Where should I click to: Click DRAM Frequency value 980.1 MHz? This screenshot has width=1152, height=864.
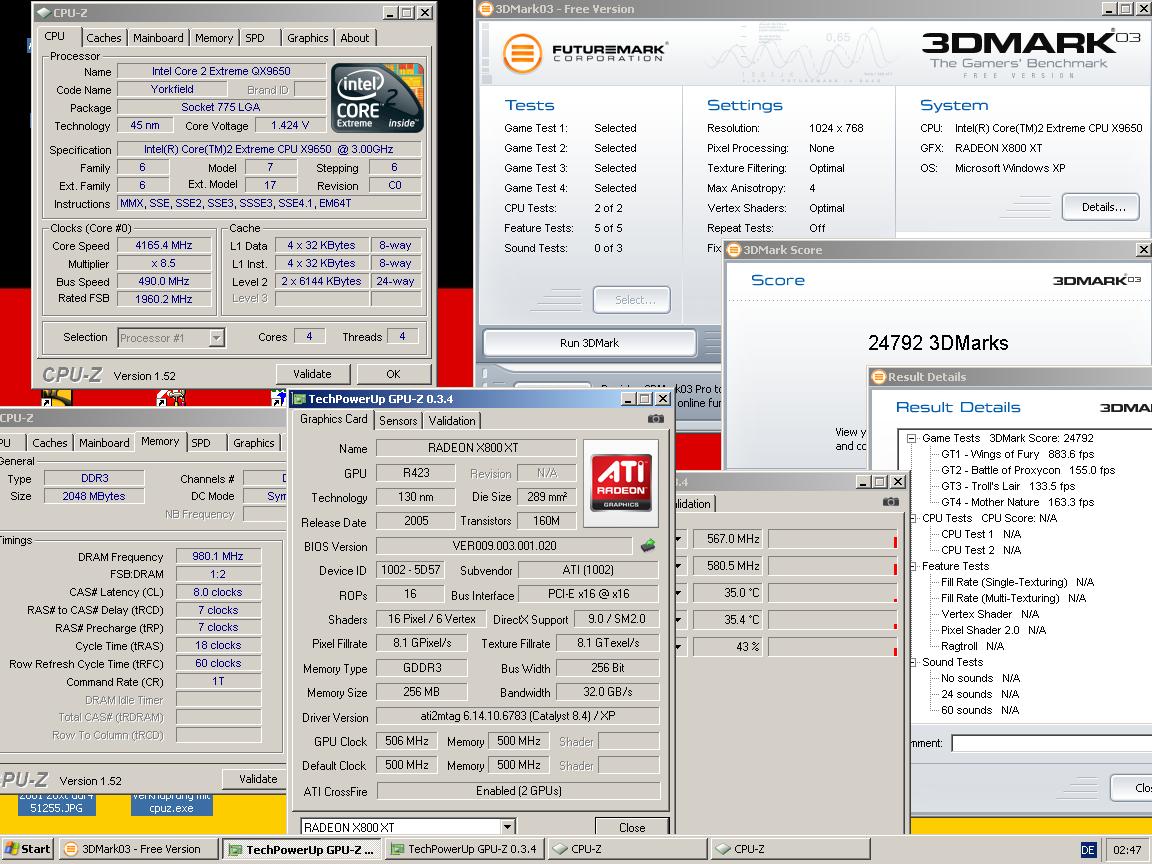[217, 556]
